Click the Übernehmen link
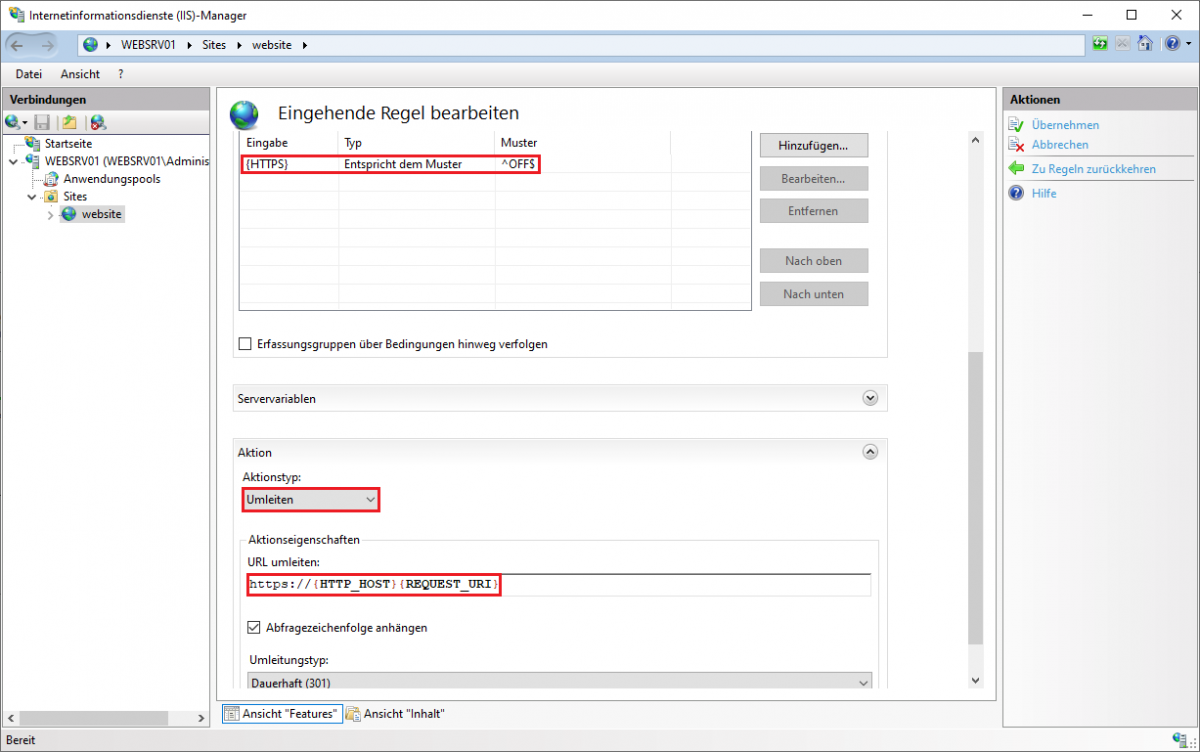 pos(1065,125)
